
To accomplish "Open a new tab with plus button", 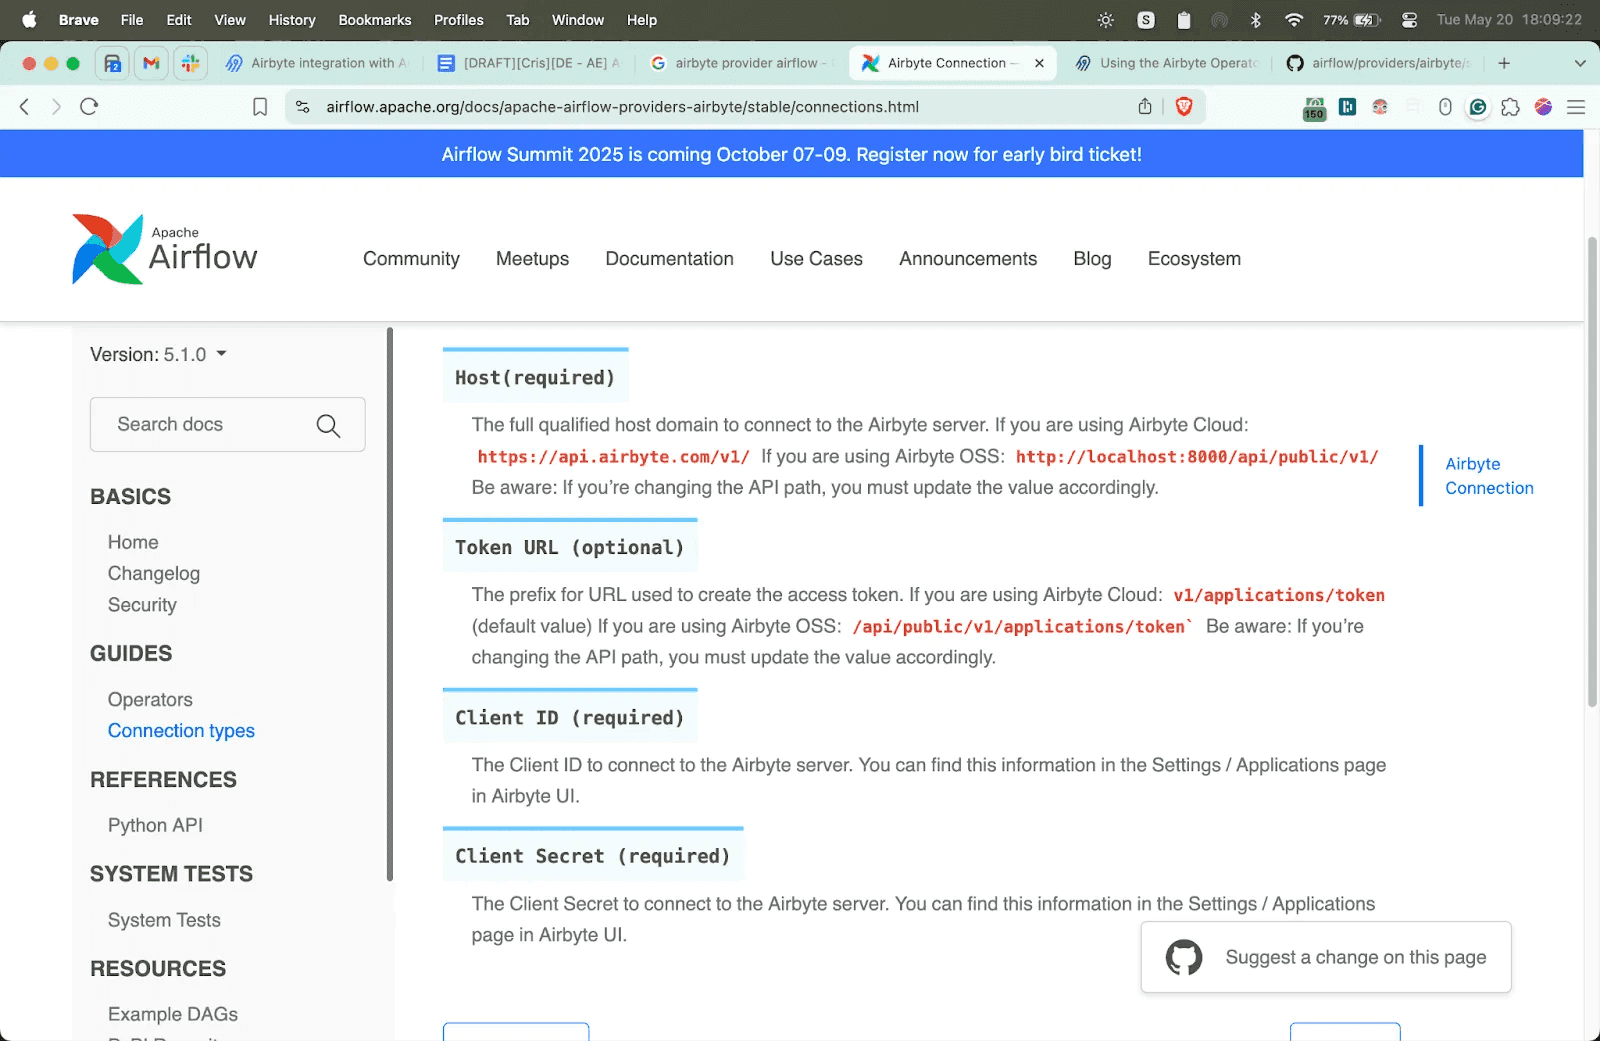I will (x=1504, y=63).
